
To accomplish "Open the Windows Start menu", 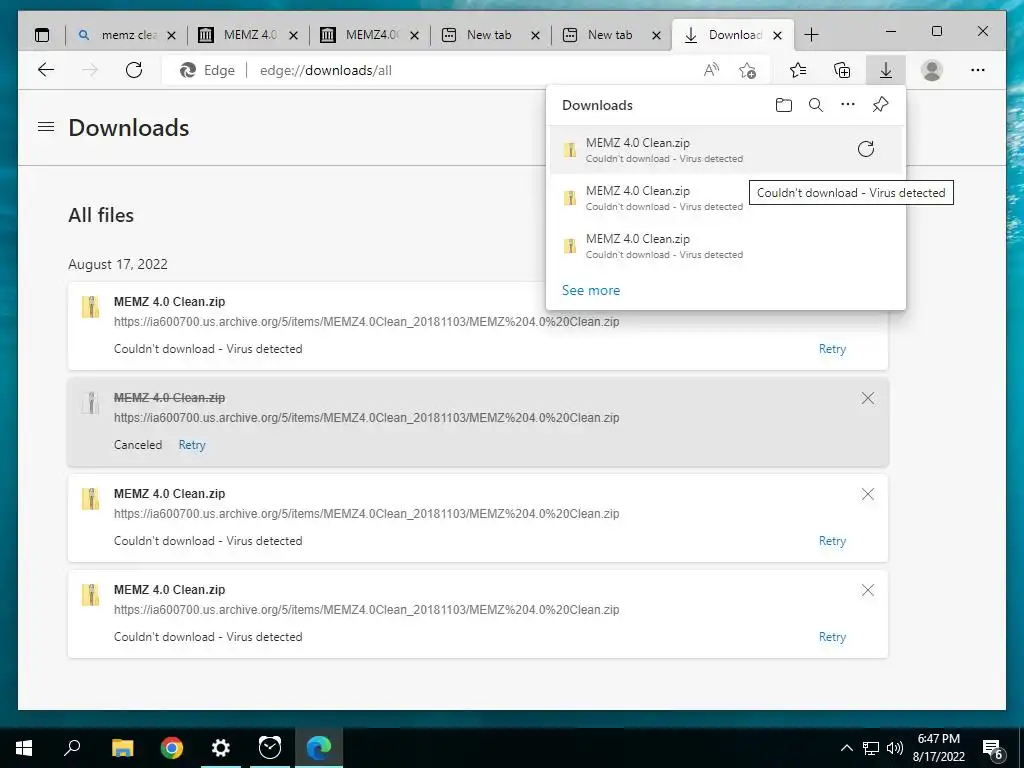I will tap(24, 748).
